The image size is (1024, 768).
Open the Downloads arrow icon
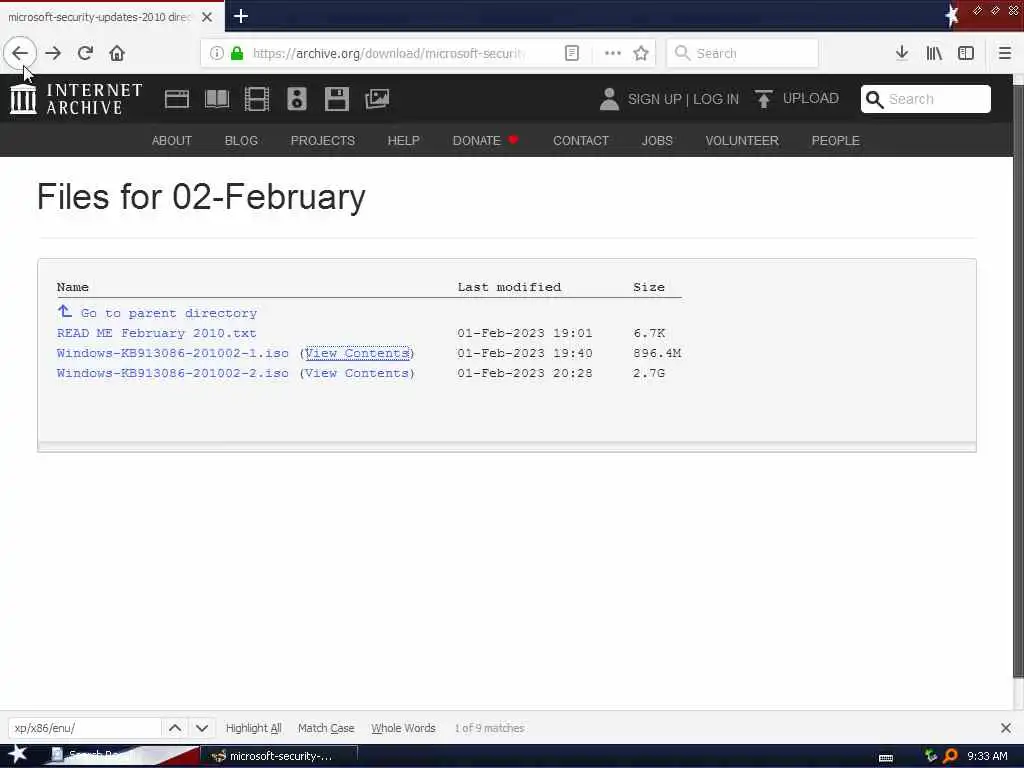tap(902, 54)
